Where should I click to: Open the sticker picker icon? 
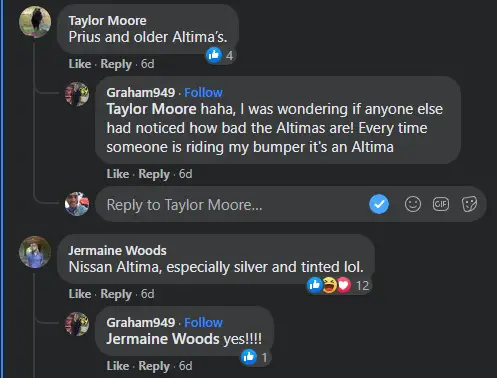469,204
